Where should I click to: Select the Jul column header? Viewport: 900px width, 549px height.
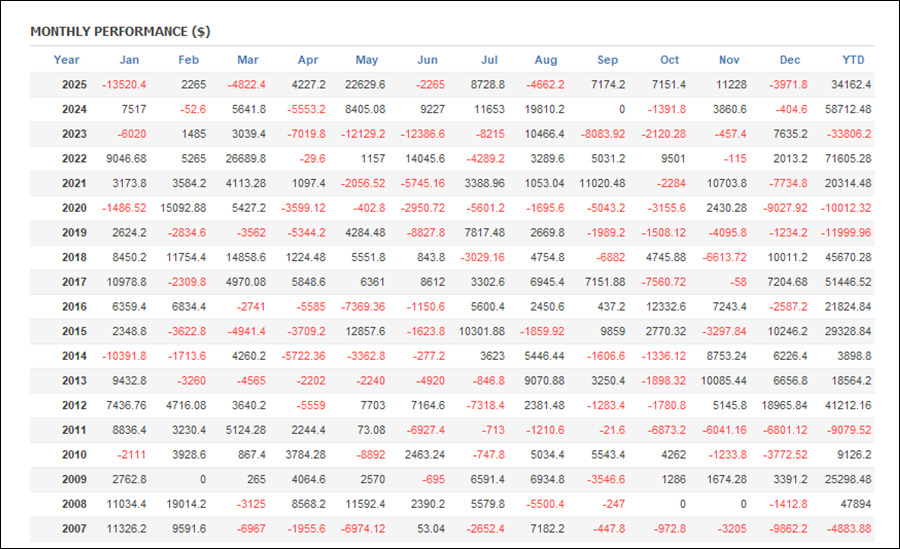(490, 60)
